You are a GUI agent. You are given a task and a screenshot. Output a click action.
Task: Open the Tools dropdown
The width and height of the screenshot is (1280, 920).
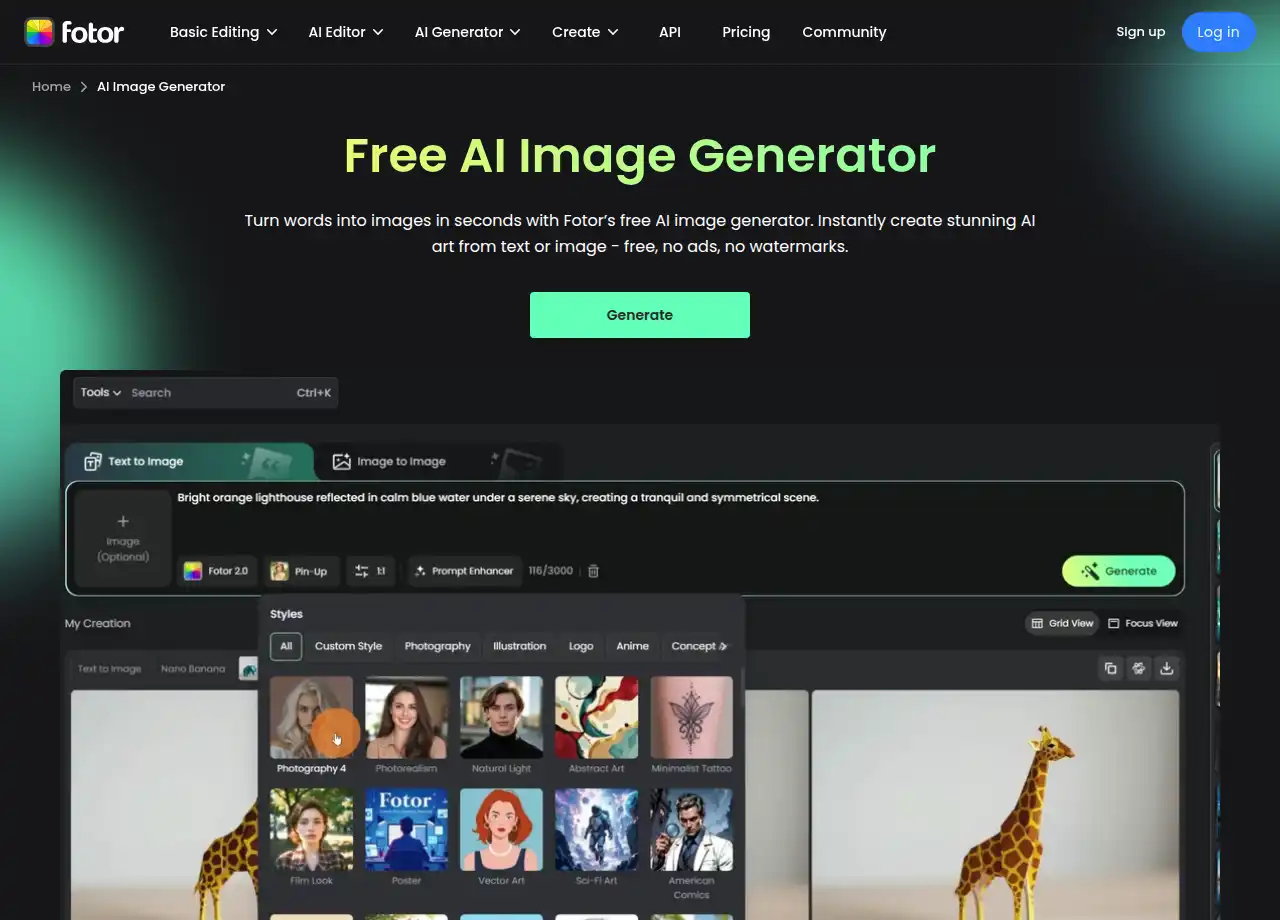click(101, 393)
